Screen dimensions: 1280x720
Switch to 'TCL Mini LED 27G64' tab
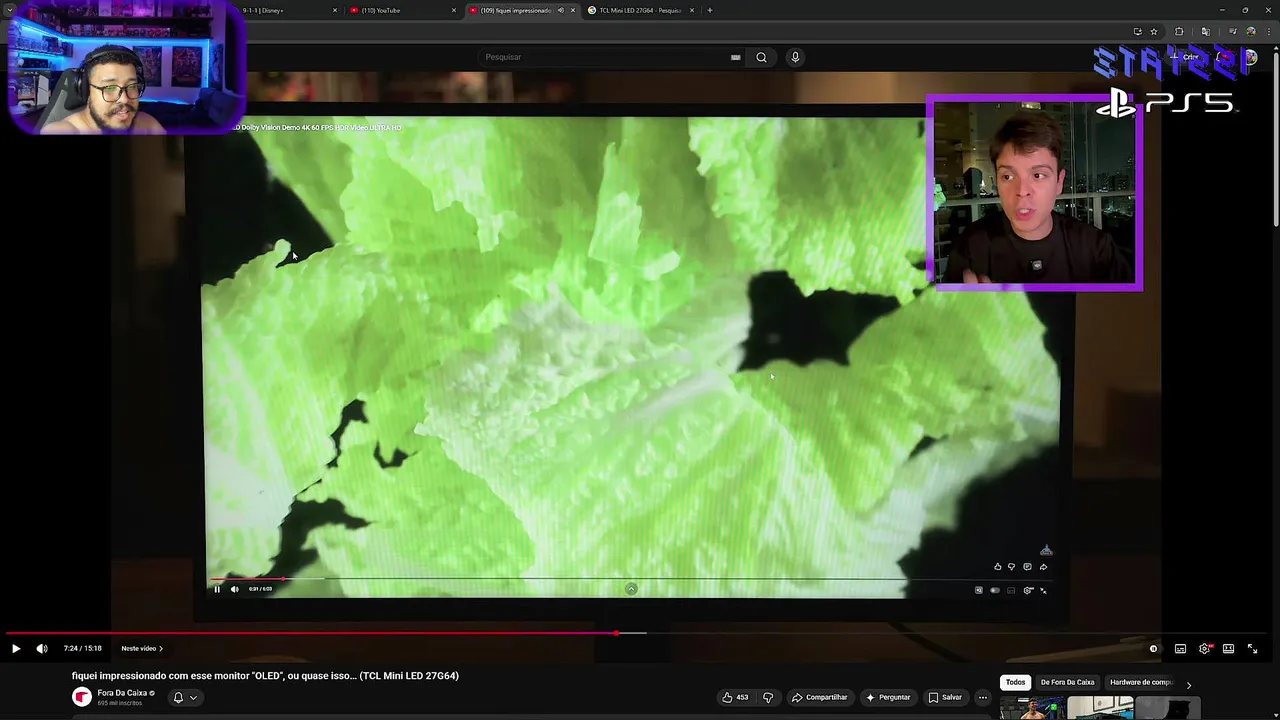click(640, 10)
